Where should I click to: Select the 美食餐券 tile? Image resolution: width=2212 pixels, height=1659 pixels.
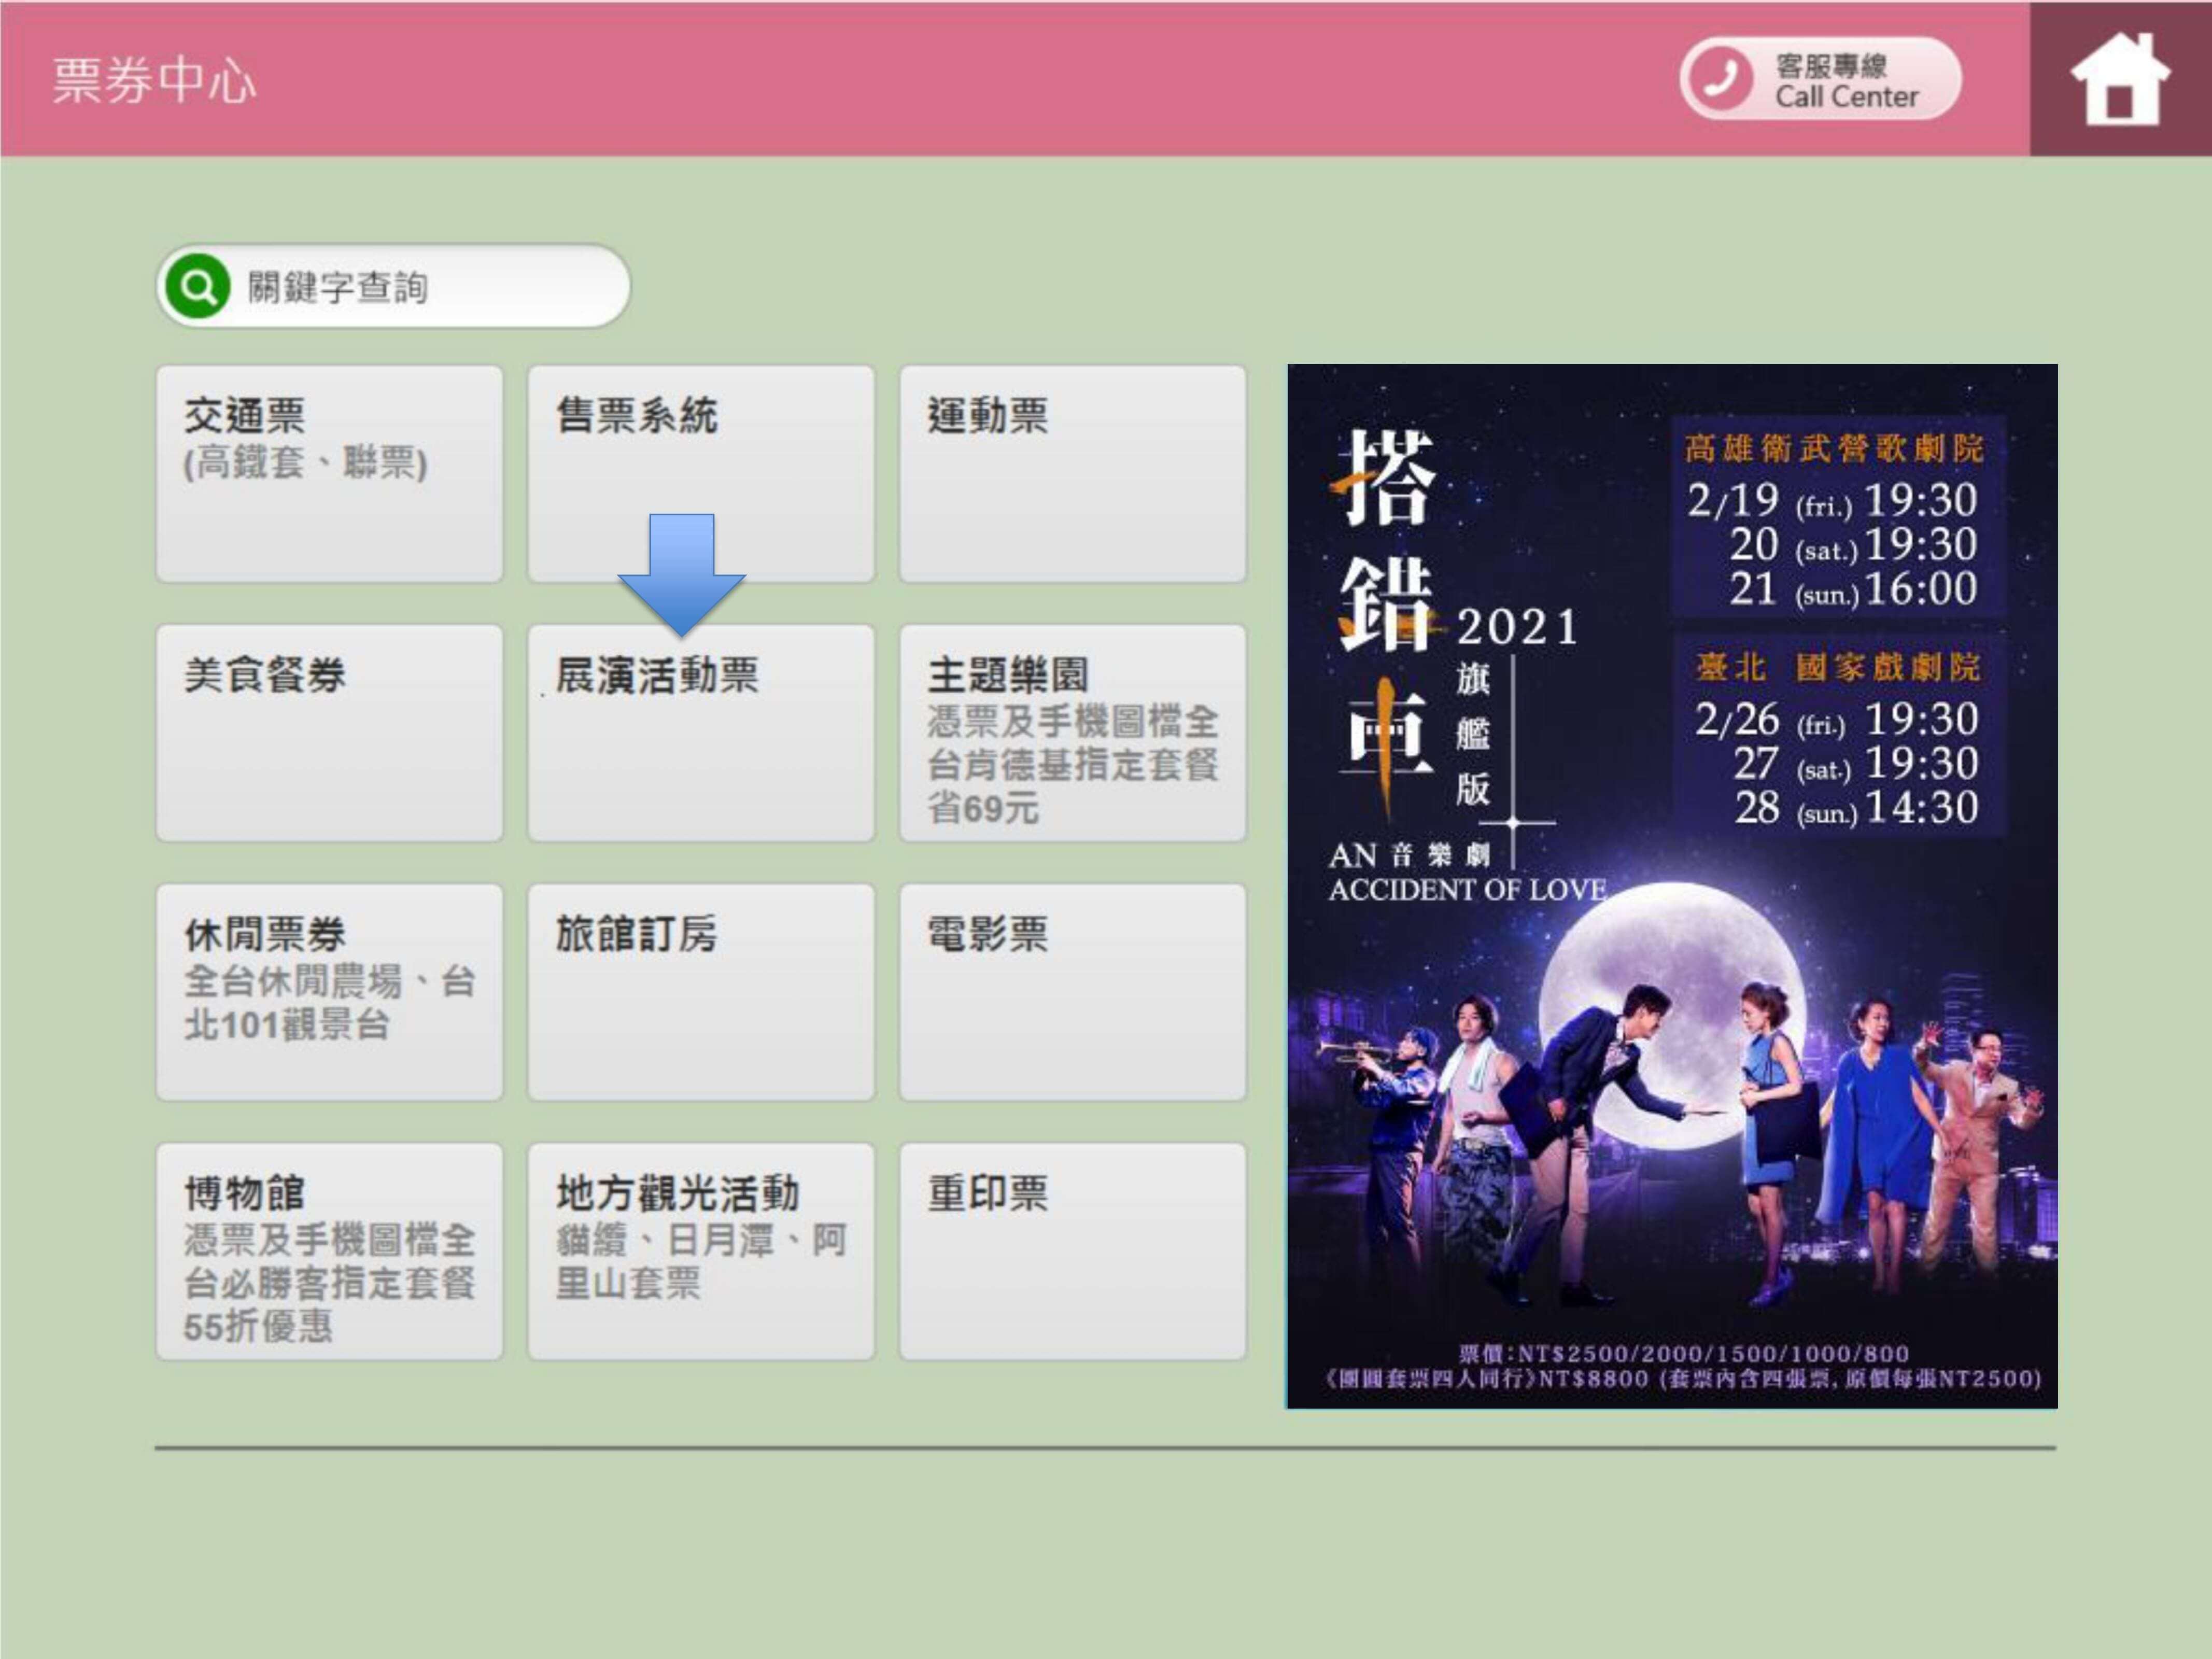click(x=329, y=733)
